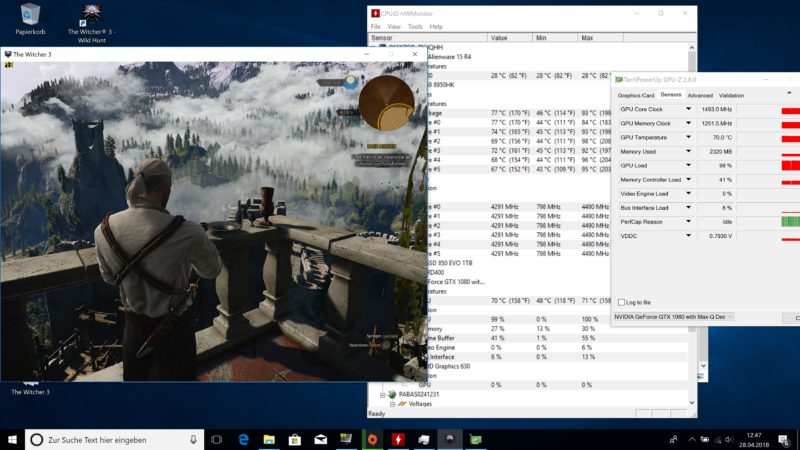Open PerfCap Reason dropdown arrow
This screenshot has height=450, width=800.
688,222
